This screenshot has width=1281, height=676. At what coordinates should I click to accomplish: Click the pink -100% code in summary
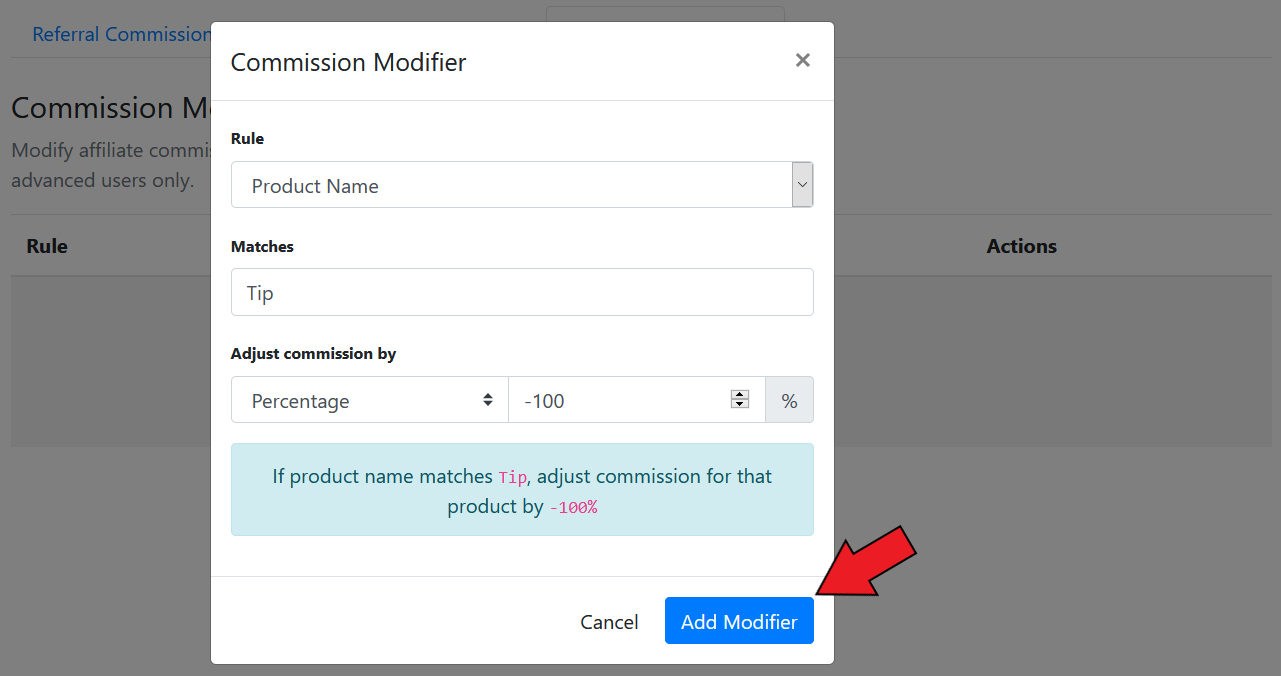(x=573, y=507)
